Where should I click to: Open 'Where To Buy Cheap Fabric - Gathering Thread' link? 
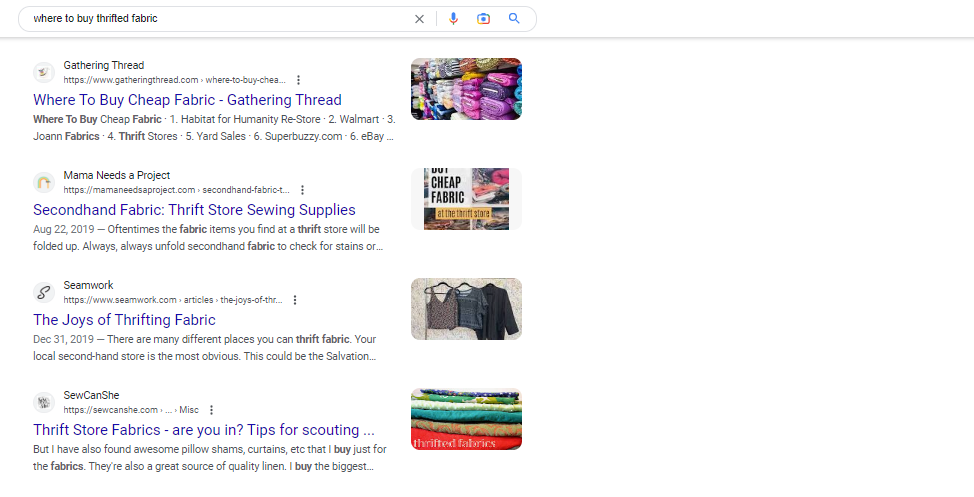pos(187,100)
